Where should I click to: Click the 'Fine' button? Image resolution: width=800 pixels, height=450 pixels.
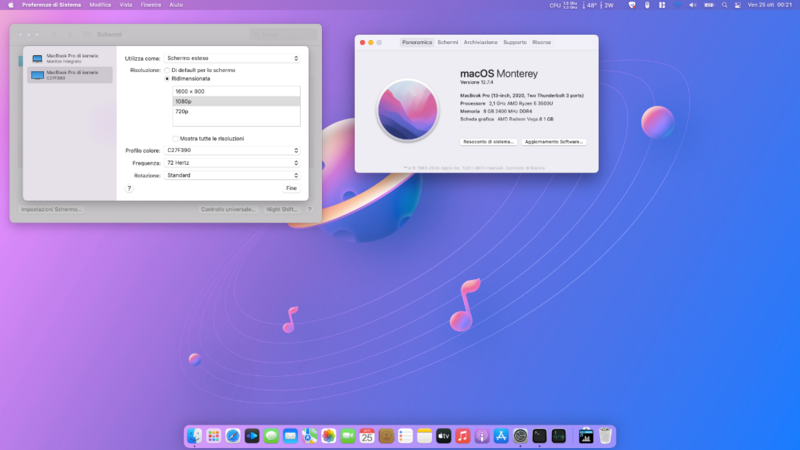pos(291,188)
